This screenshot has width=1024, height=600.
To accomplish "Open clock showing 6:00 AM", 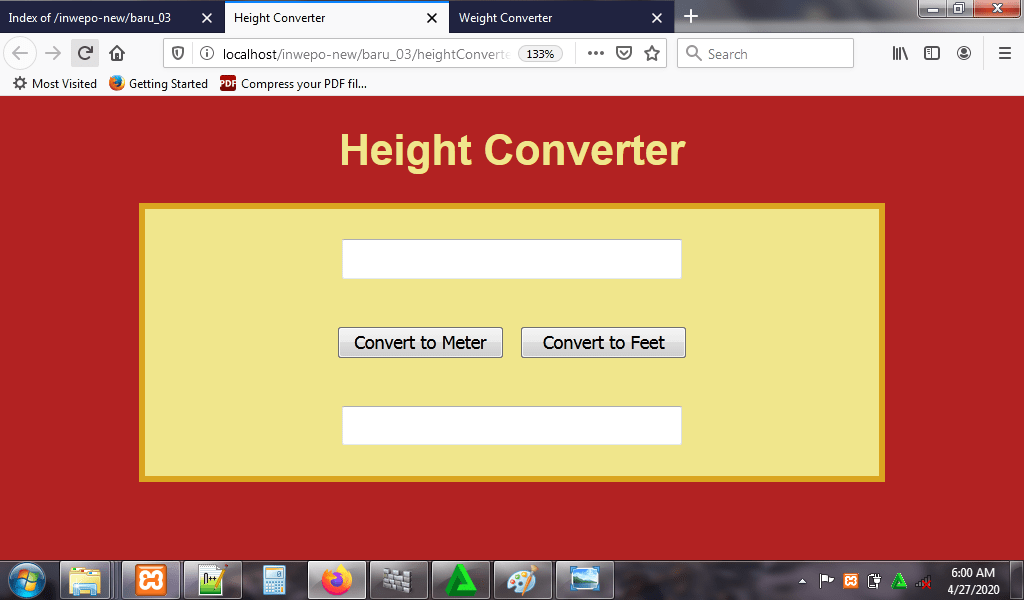I will pos(973,580).
